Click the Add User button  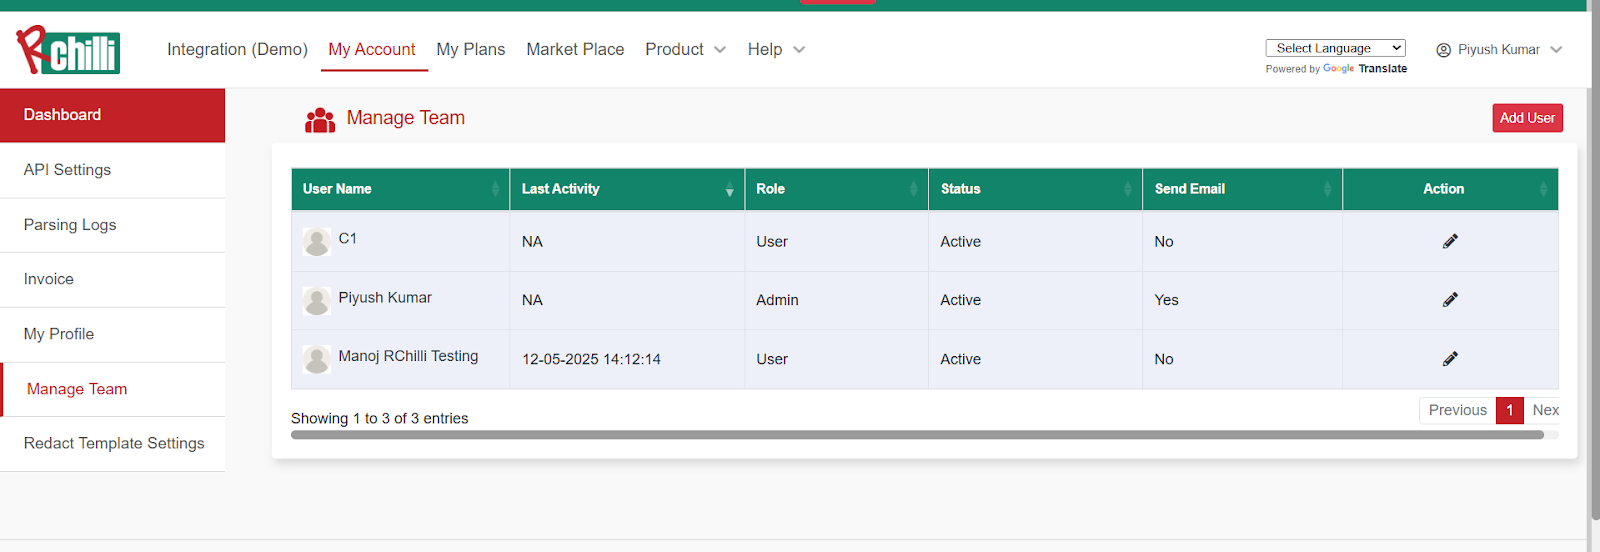[1527, 118]
